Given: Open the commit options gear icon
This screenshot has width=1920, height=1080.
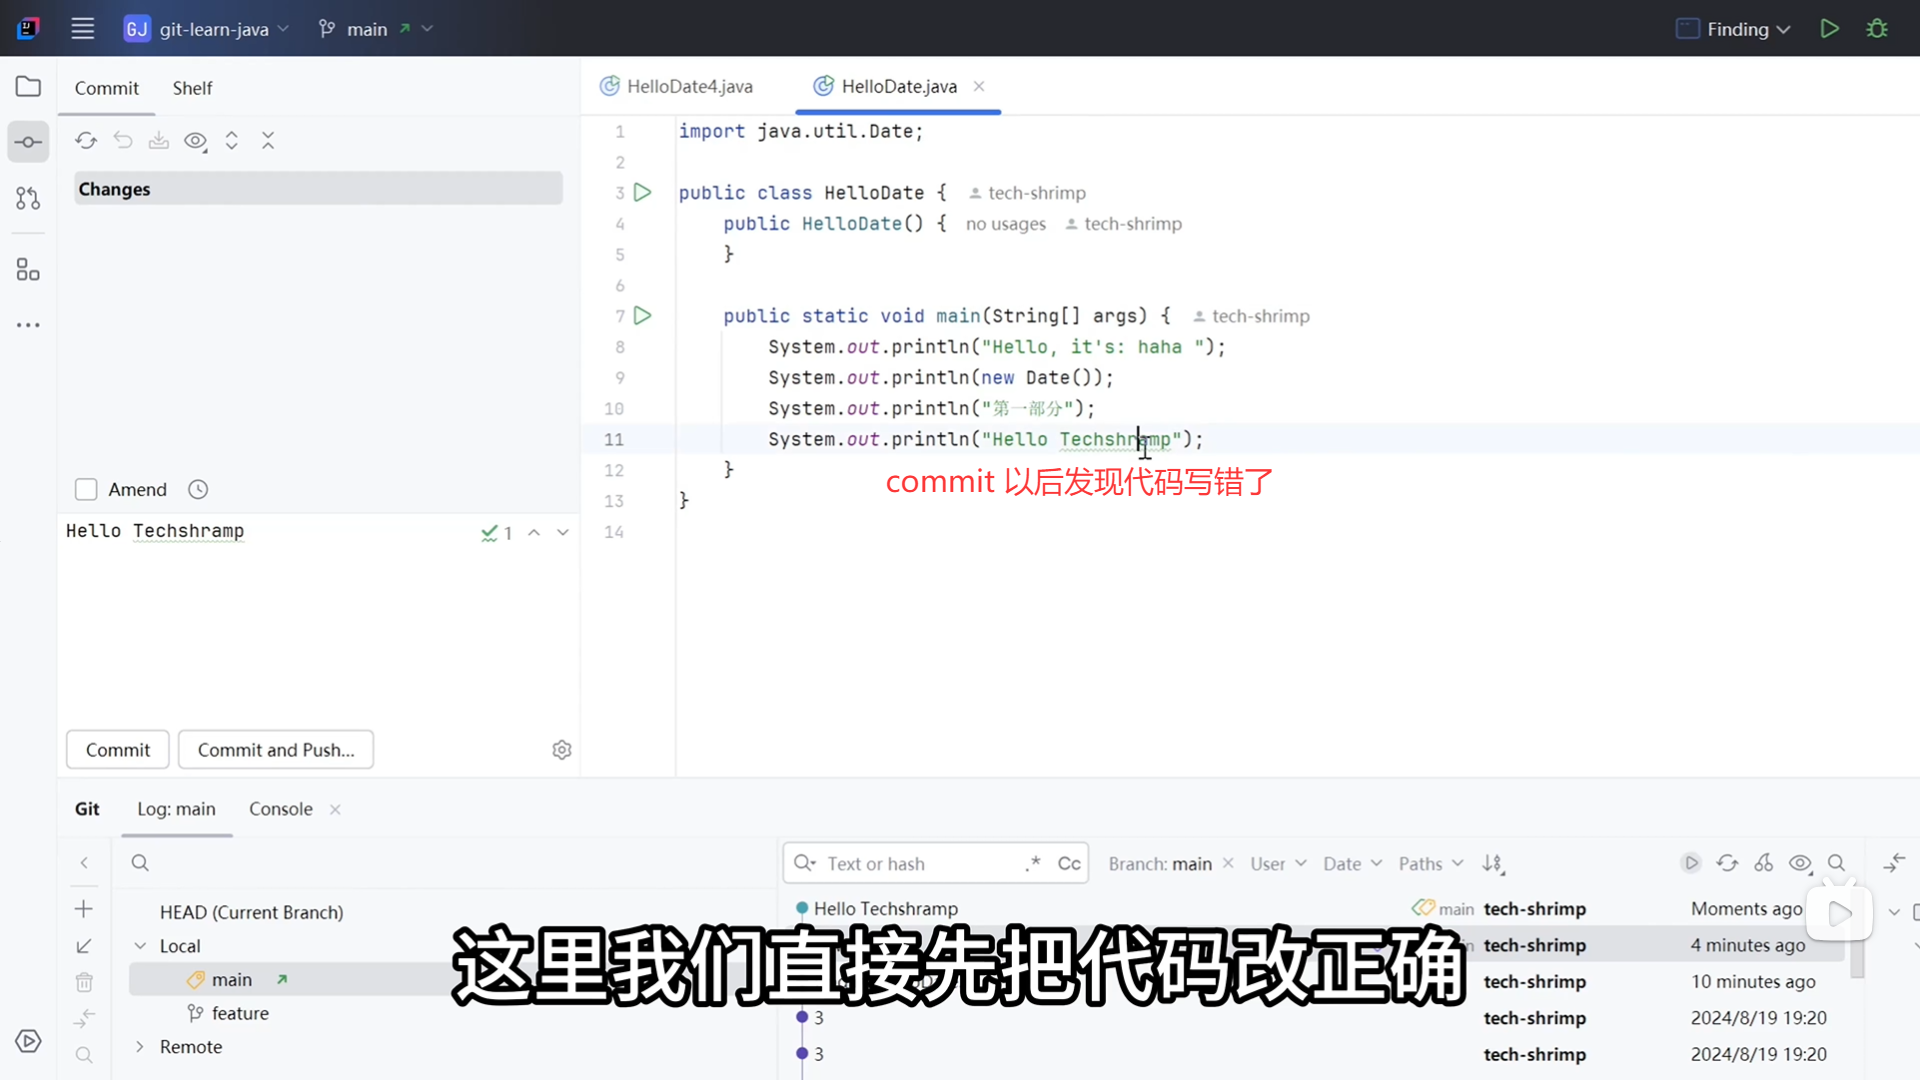Looking at the screenshot, I should click(562, 750).
